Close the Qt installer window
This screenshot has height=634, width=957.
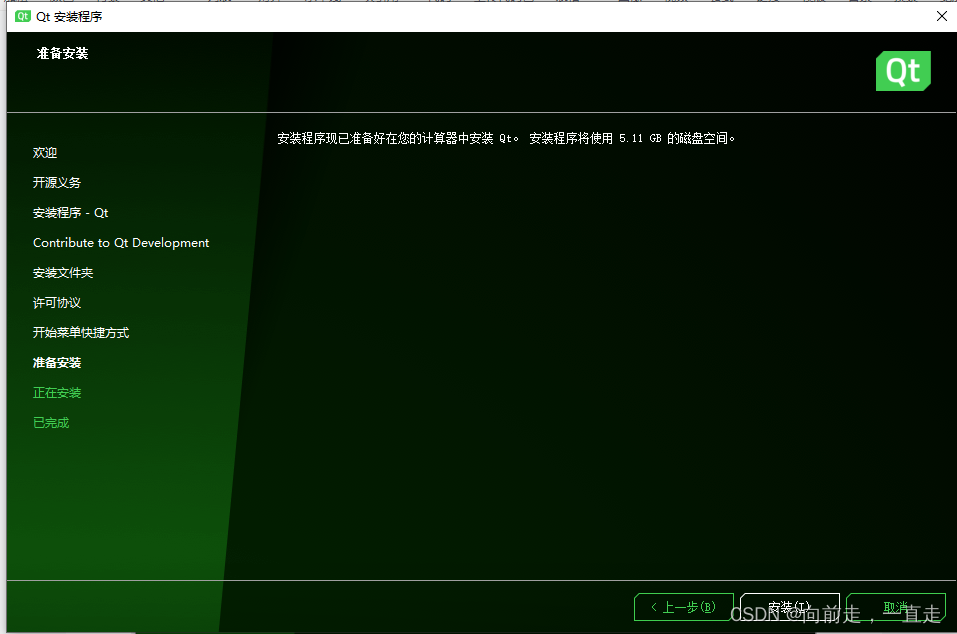942,16
